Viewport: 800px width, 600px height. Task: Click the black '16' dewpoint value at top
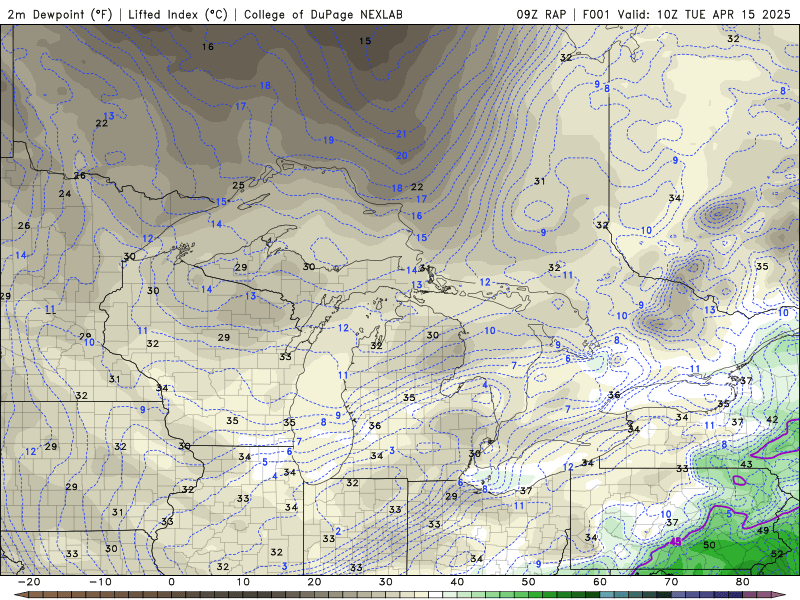click(x=208, y=47)
